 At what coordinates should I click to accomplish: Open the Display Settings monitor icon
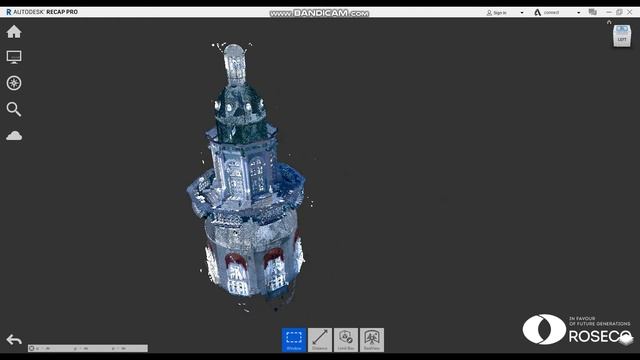pyautogui.click(x=14, y=57)
